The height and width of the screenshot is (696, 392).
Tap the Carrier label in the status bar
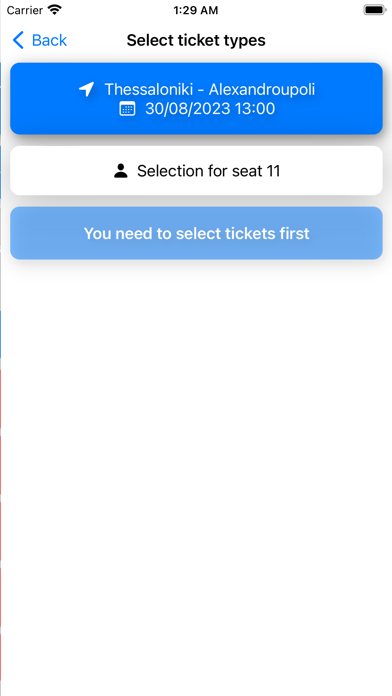(25, 10)
